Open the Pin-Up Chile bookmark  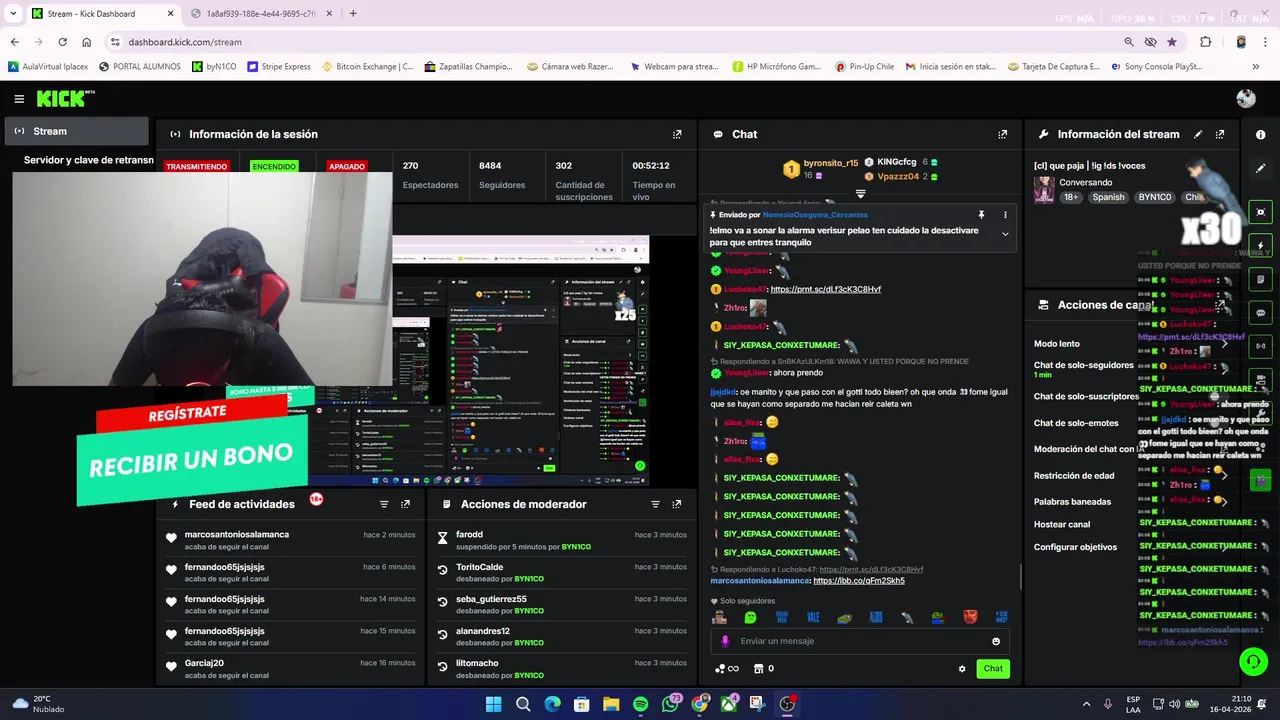tap(864, 67)
